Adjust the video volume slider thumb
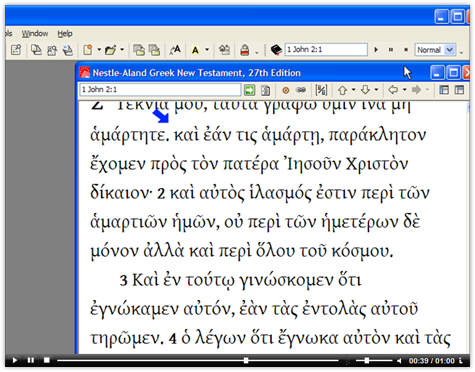 coord(367,360)
